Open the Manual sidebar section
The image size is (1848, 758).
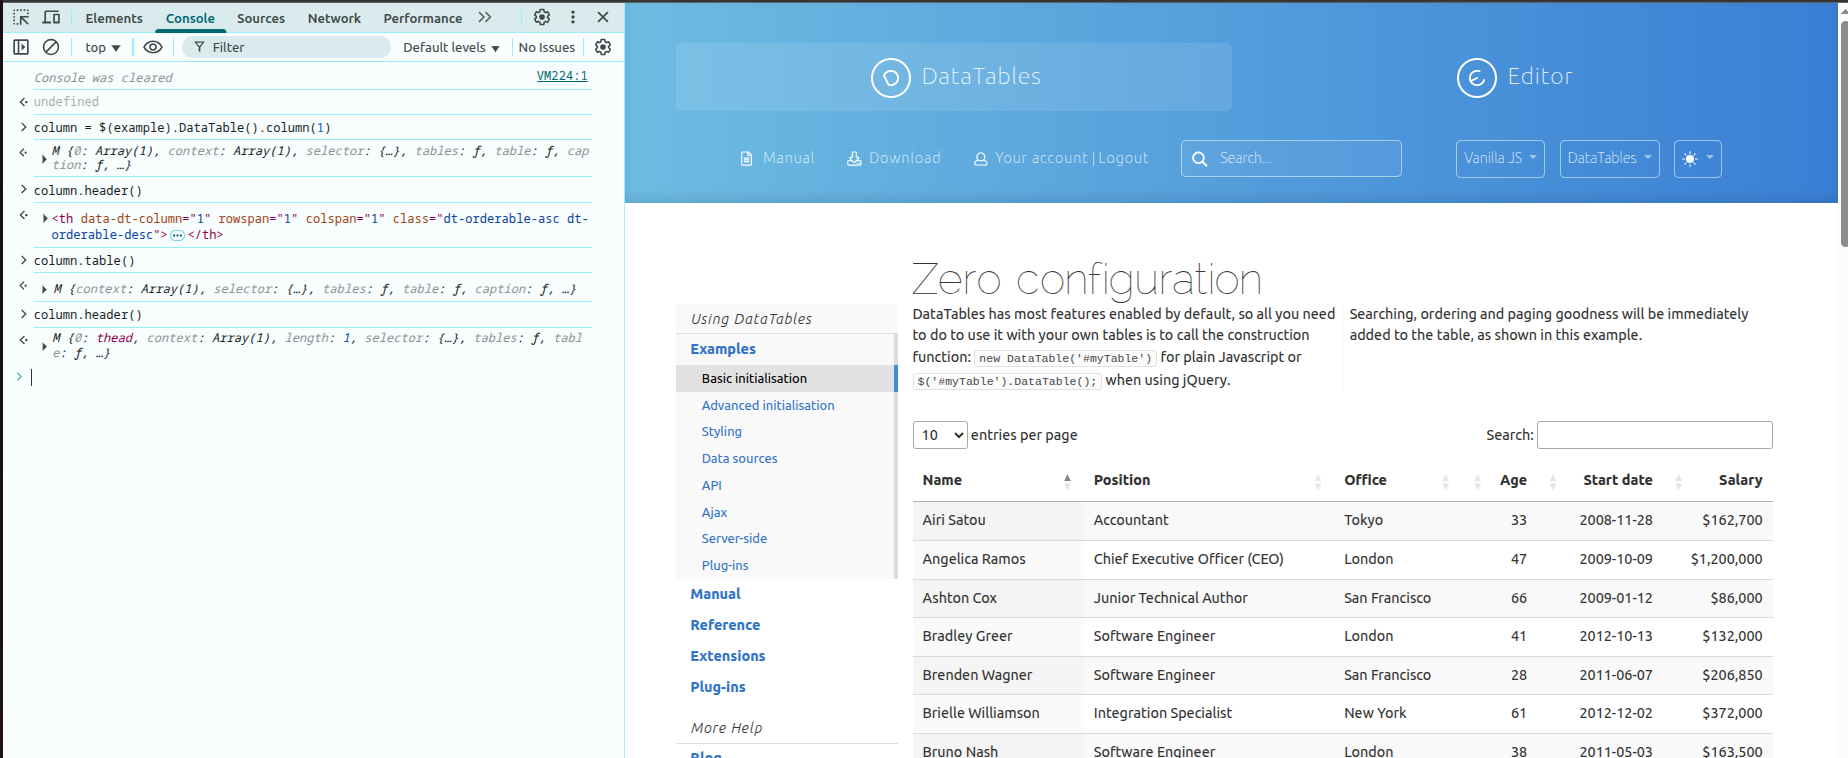tap(715, 594)
